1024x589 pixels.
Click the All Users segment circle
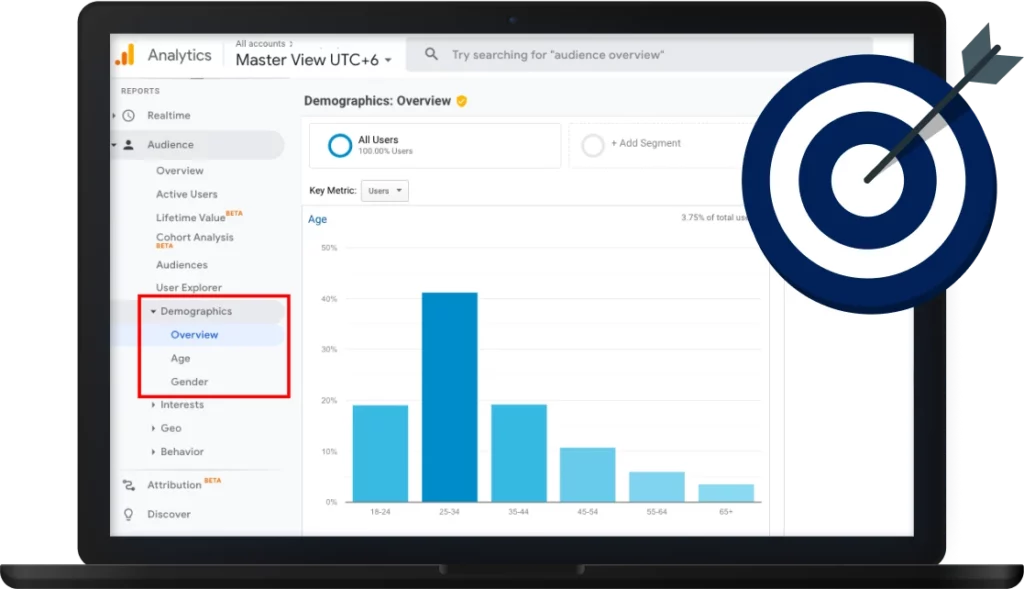point(340,146)
